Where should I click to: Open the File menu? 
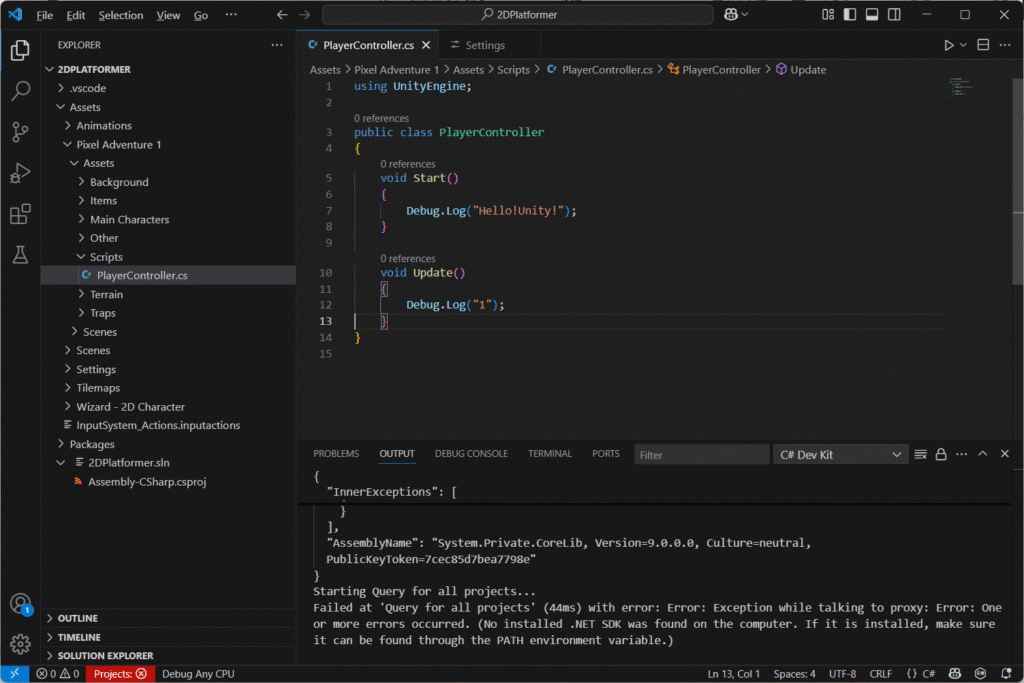tap(44, 15)
